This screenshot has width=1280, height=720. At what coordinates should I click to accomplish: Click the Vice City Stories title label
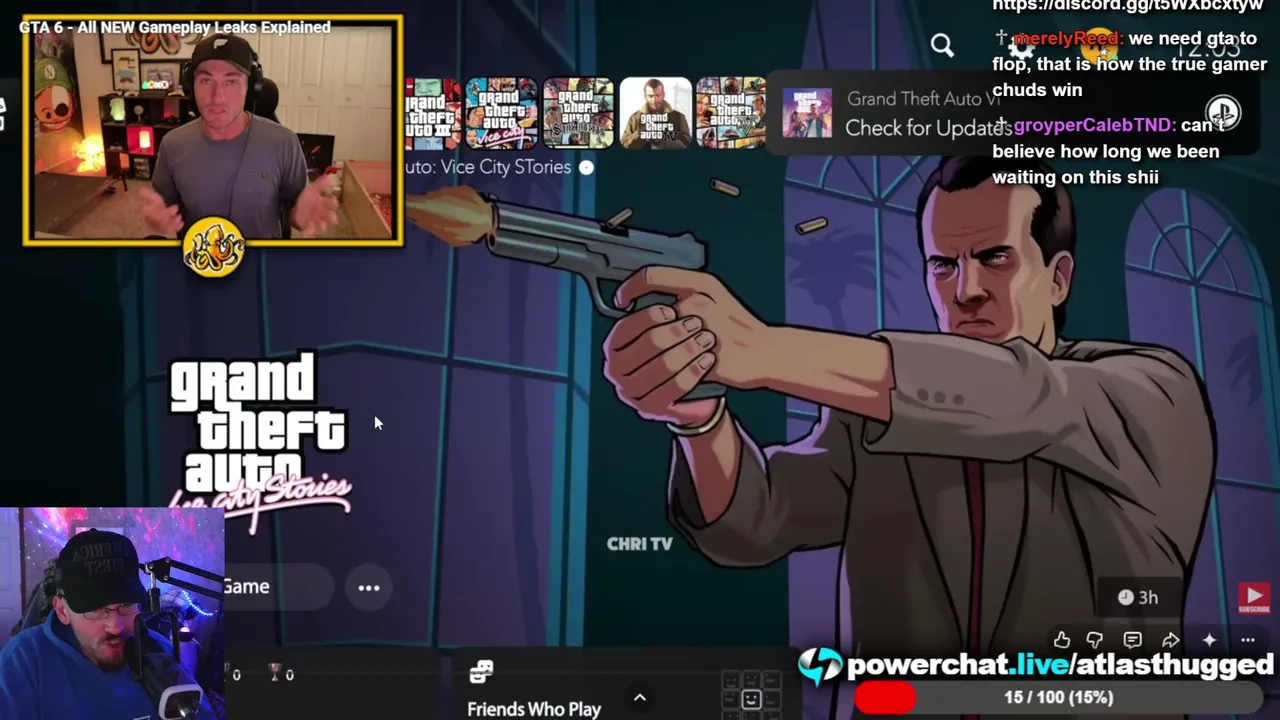tap(488, 167)
